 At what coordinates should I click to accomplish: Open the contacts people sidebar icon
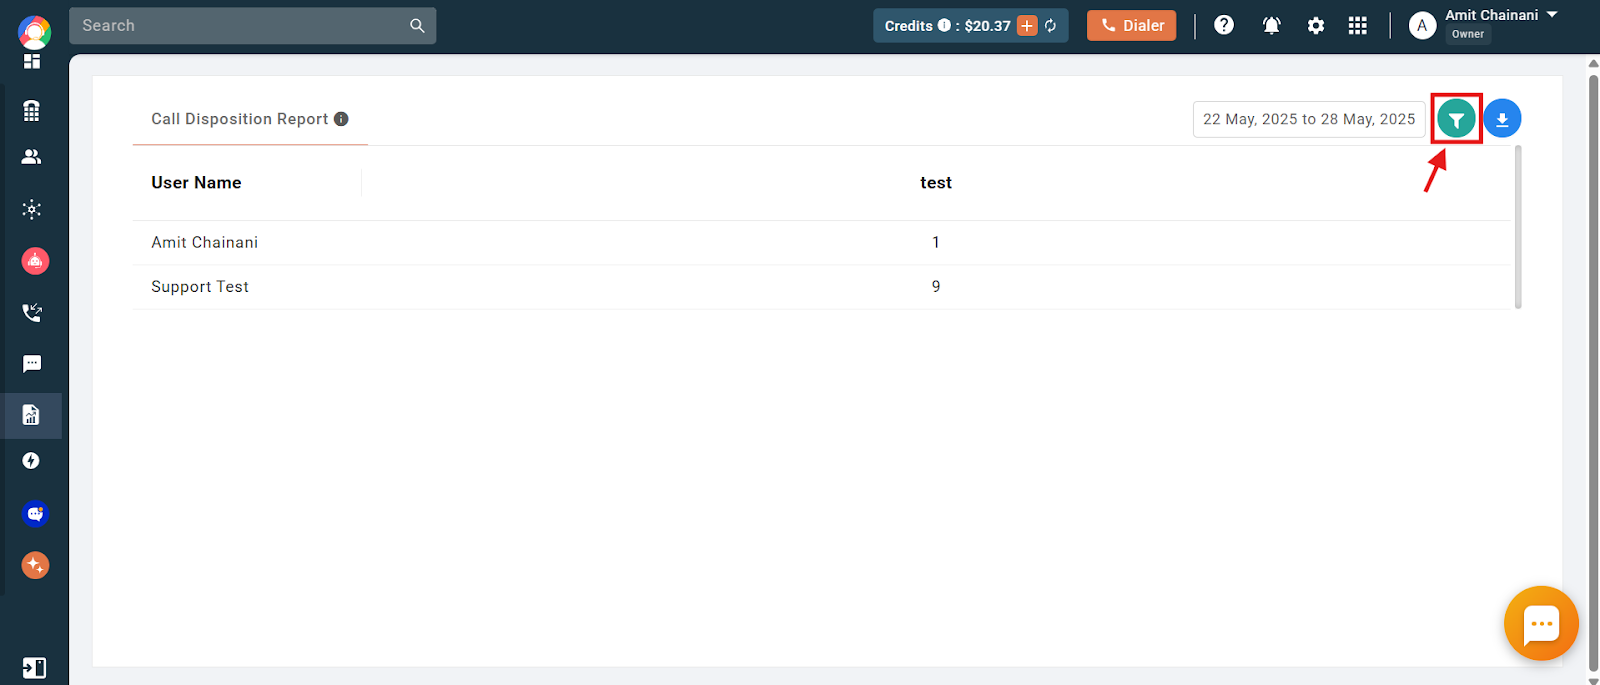tap(32, 157)
